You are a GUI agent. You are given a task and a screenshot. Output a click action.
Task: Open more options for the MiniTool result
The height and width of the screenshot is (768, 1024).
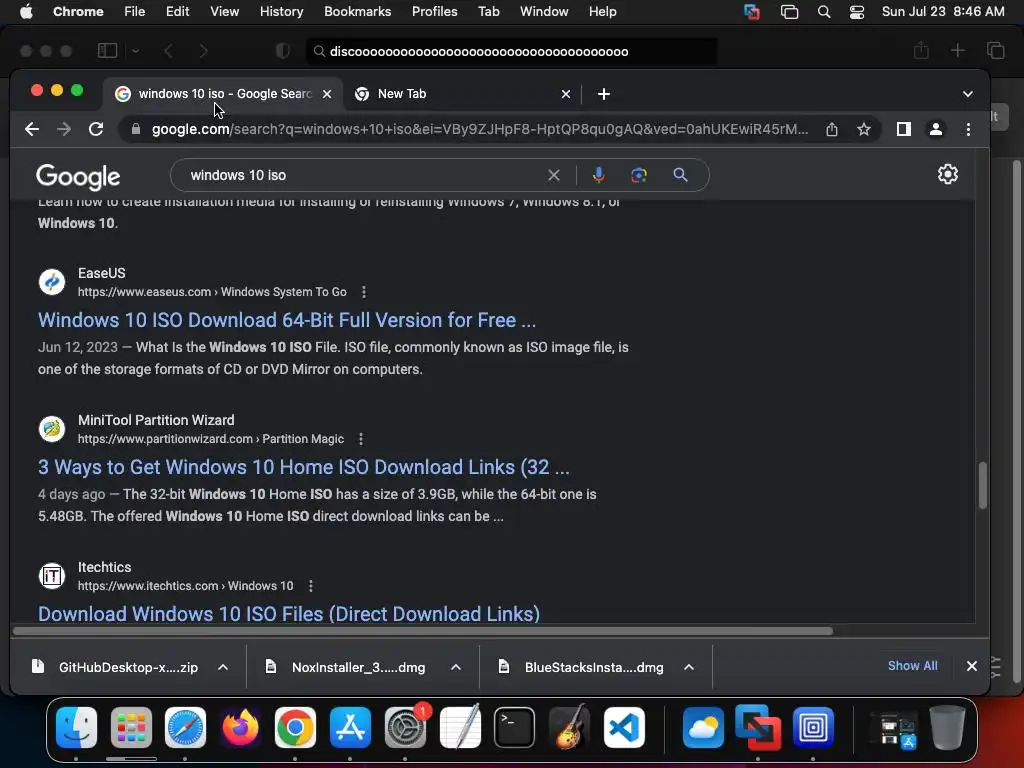360,439
